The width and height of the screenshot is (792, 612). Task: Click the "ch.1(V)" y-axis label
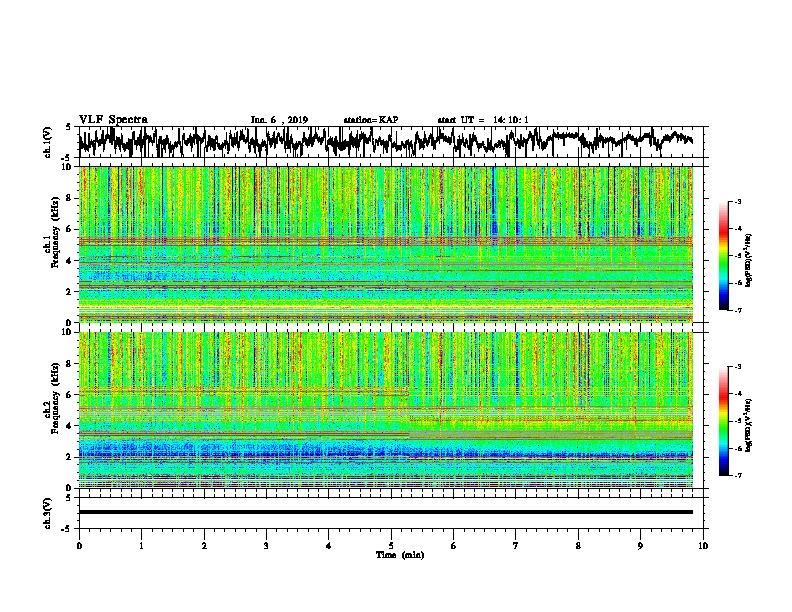(x=48, y=142)
